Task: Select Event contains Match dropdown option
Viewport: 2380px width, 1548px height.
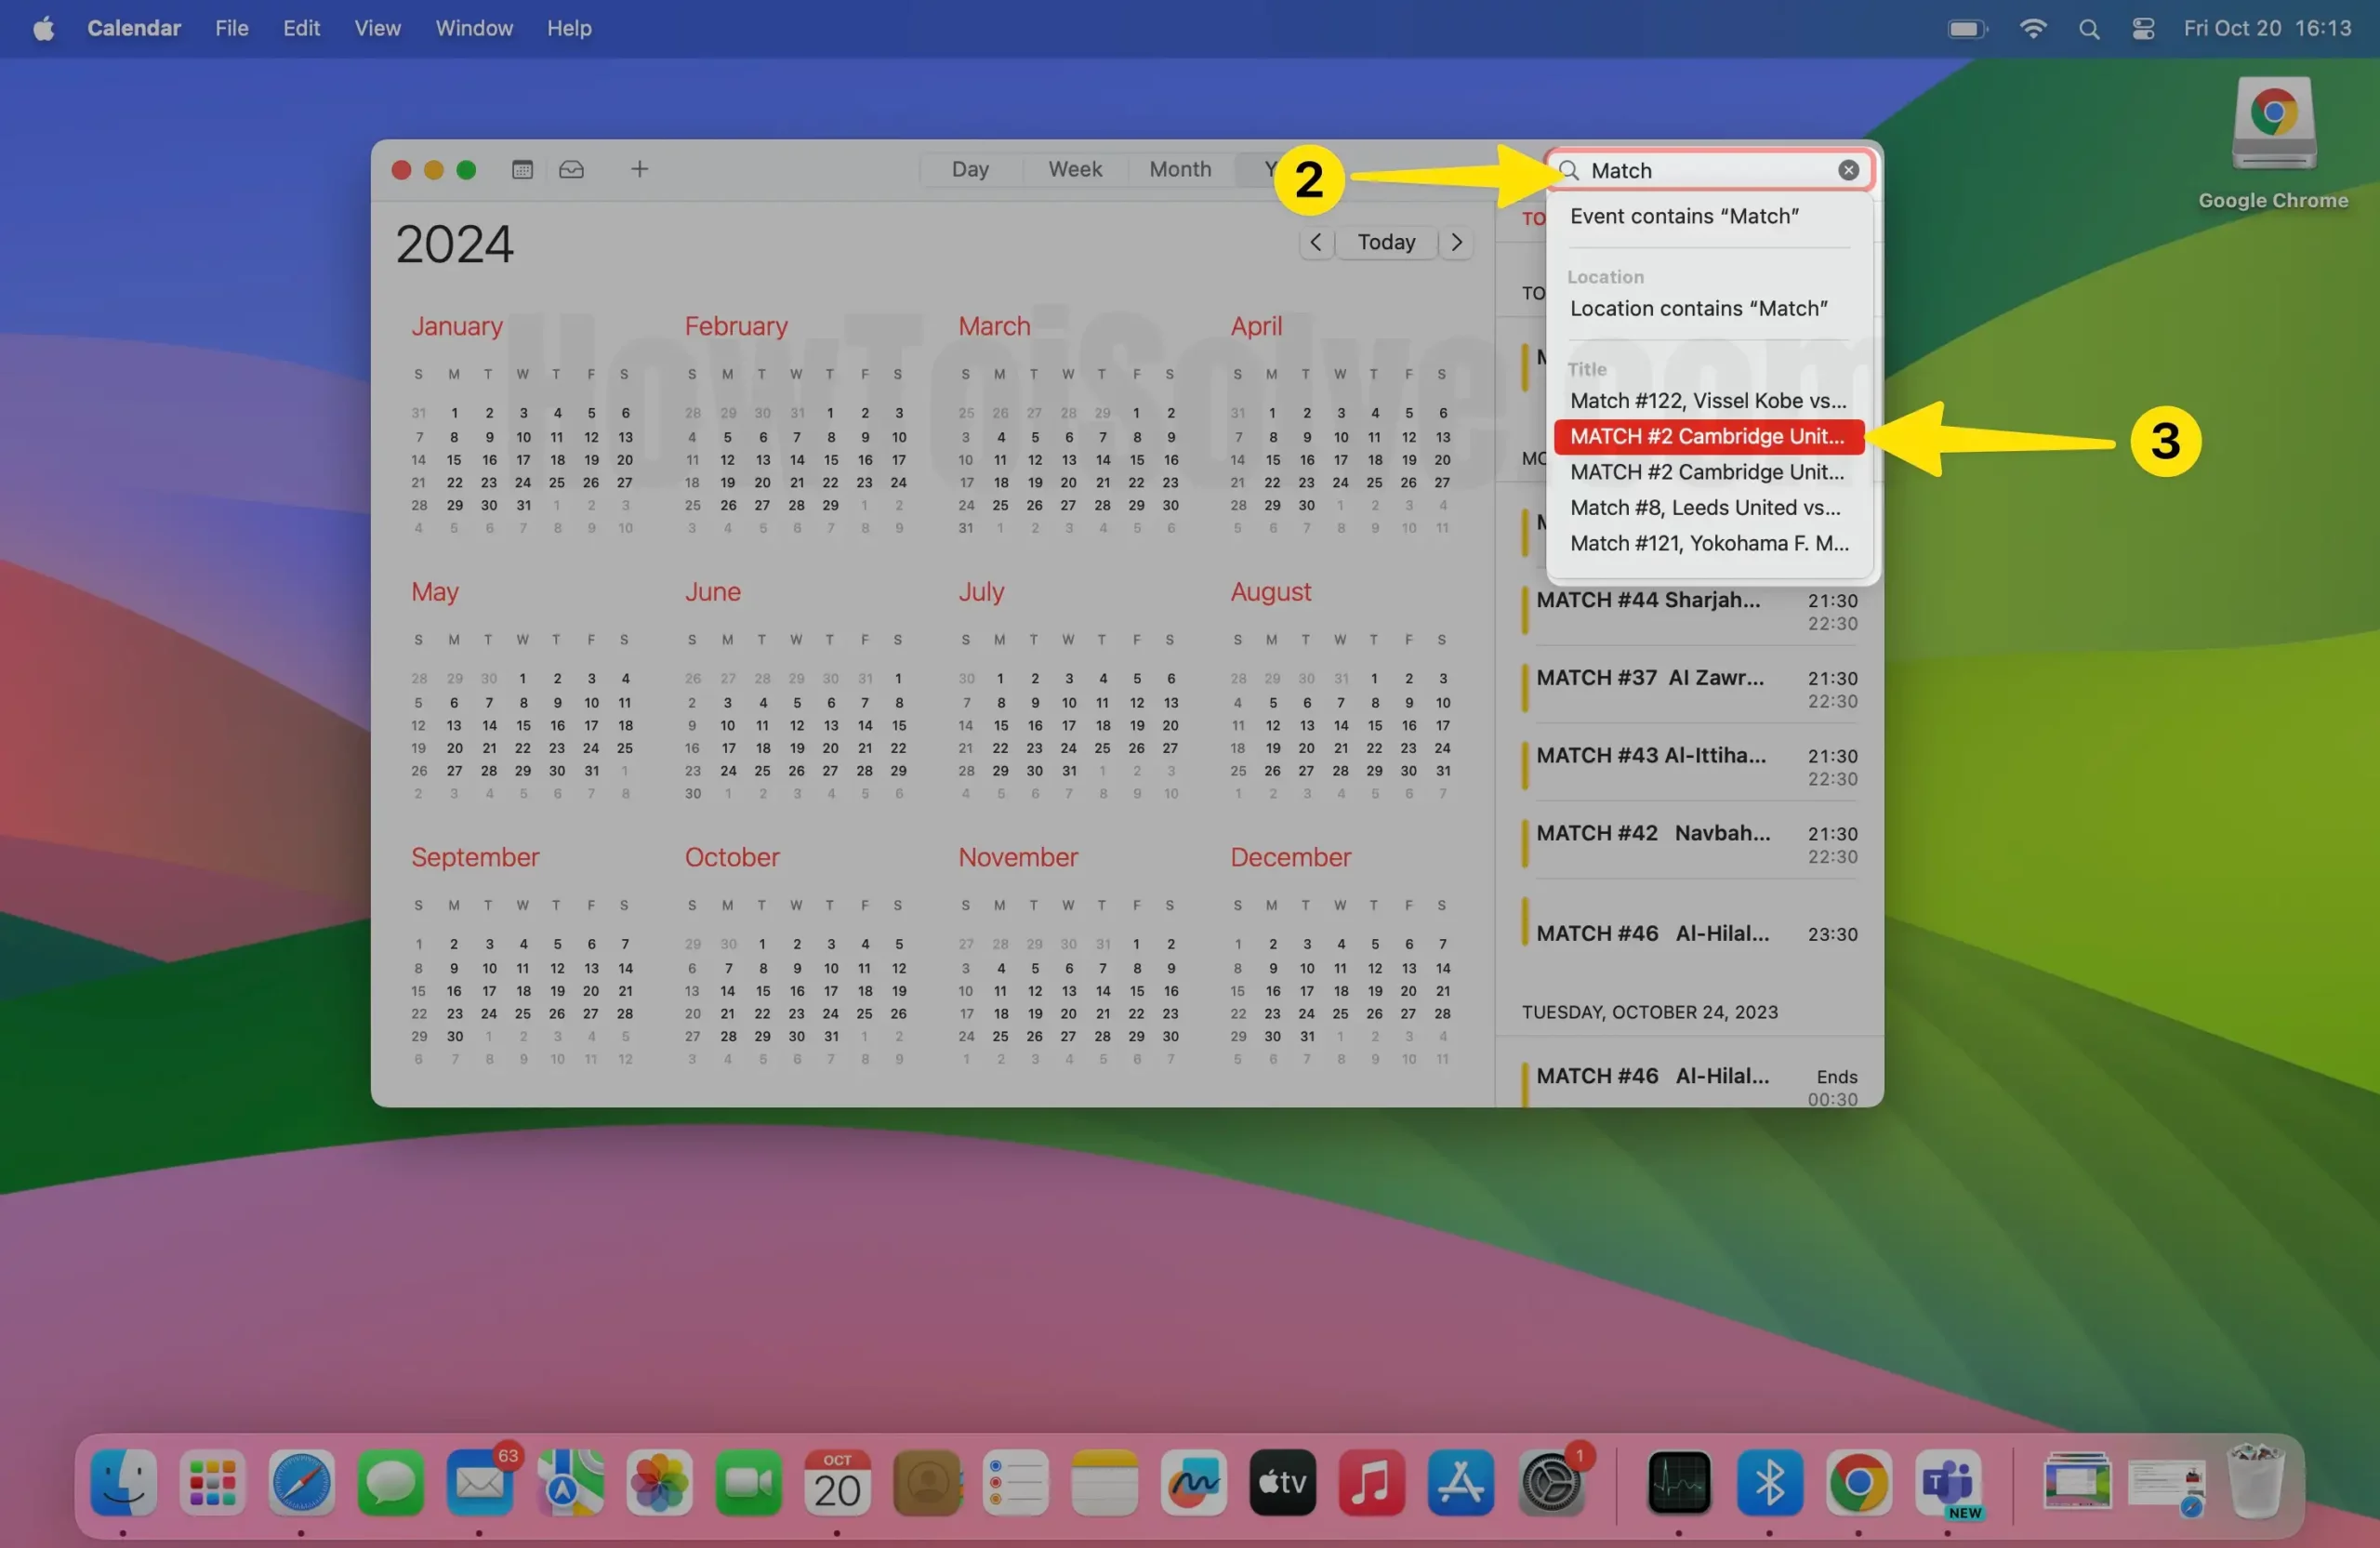Action: click(x=1683, y=215)
